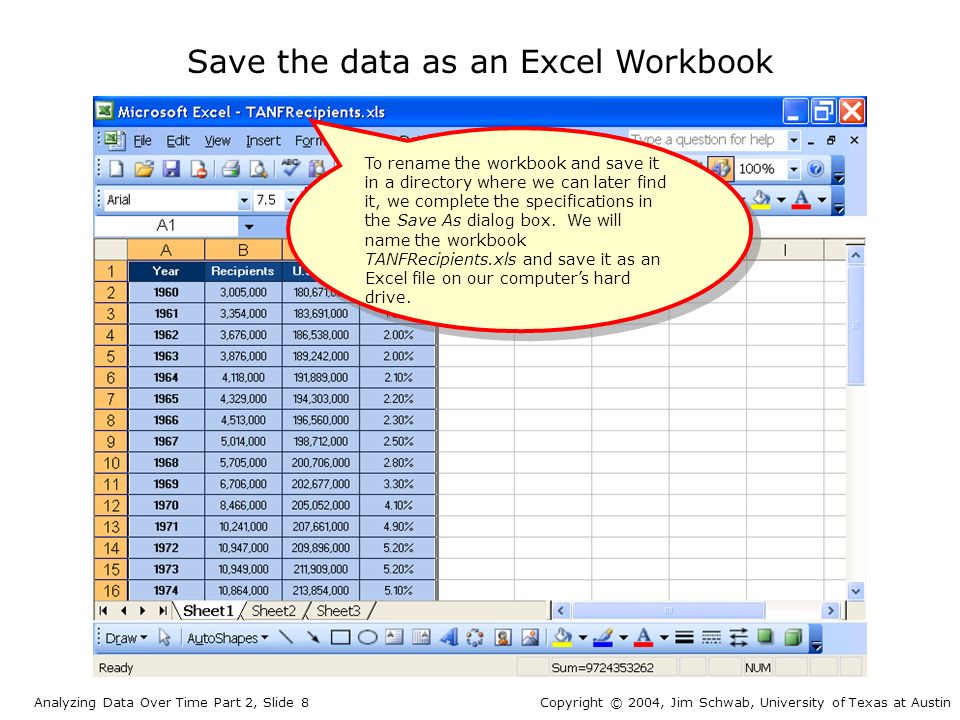
Task: Click the cell containing 3,005,000
Action: tap(243, 293)
